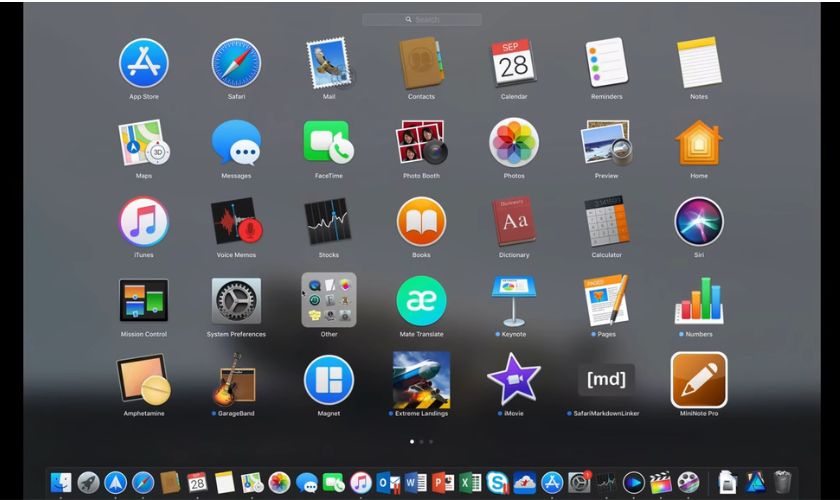Open the Trash in the Dock
Image resolution: width=840 pixels, height=500 pixels.
click(782, 482)
